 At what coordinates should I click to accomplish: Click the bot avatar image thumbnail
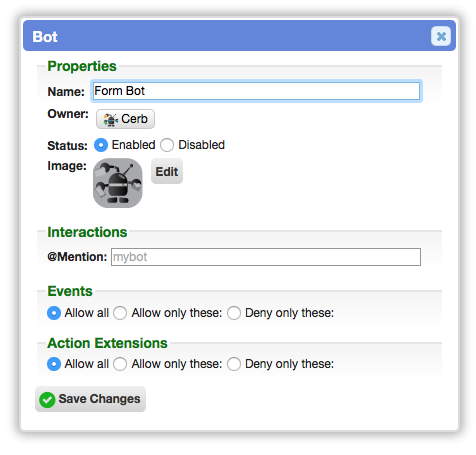(118, 183)
